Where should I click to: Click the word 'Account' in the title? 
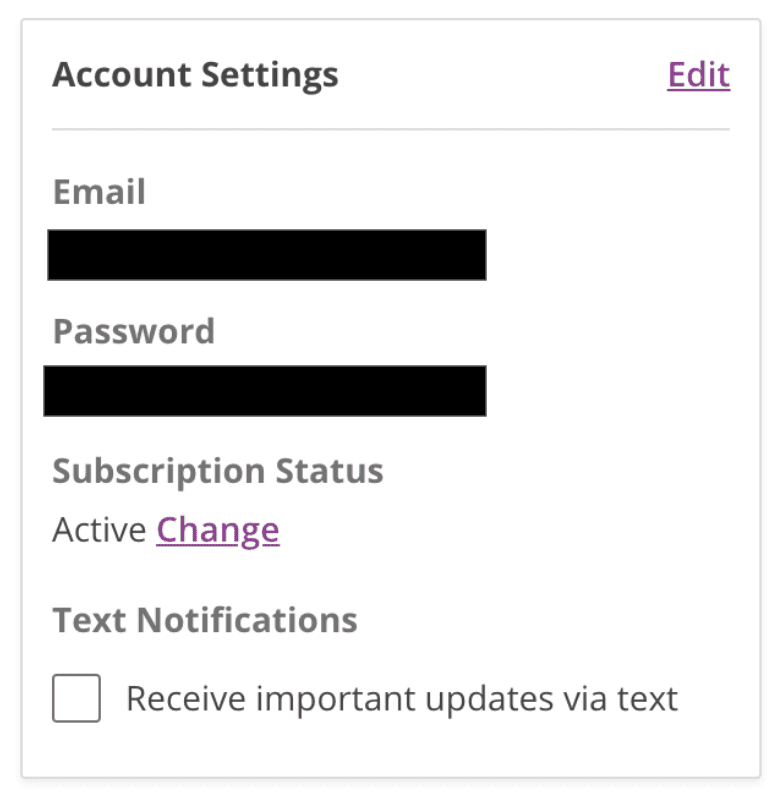tap(122, 75)
